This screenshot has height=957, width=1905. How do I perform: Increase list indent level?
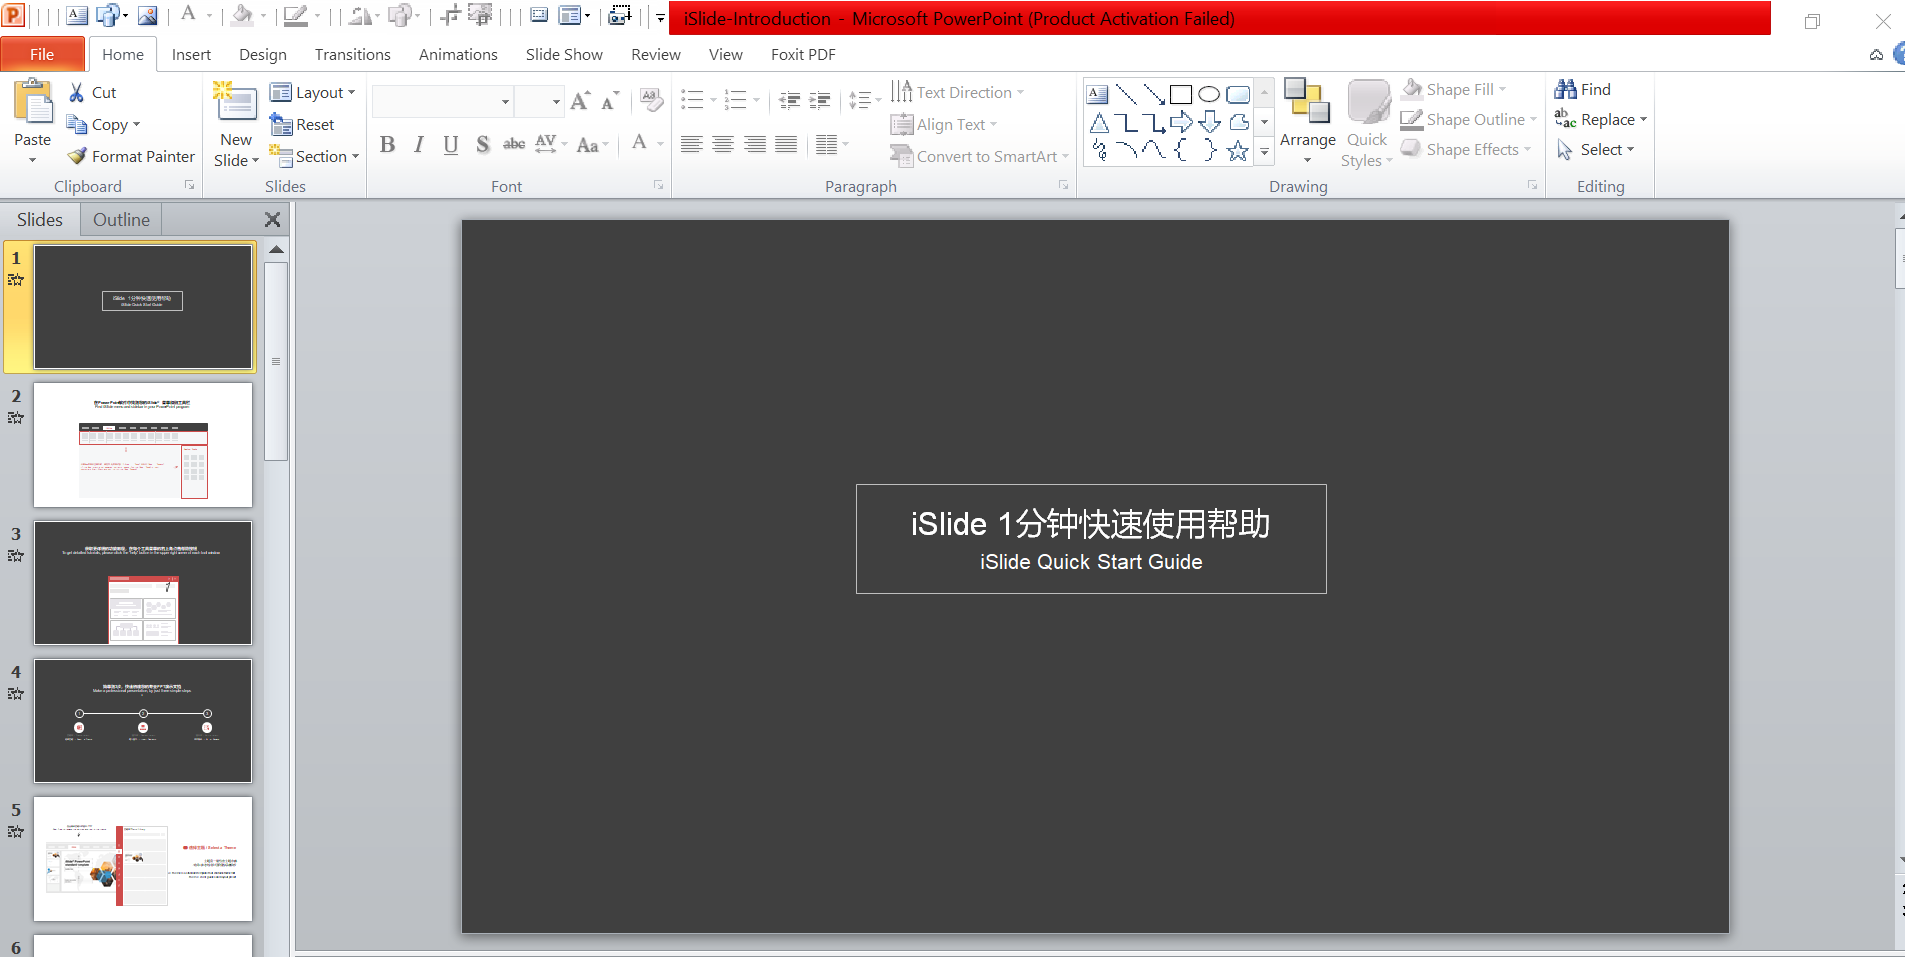pyautogui.click(x=820, y=100)
